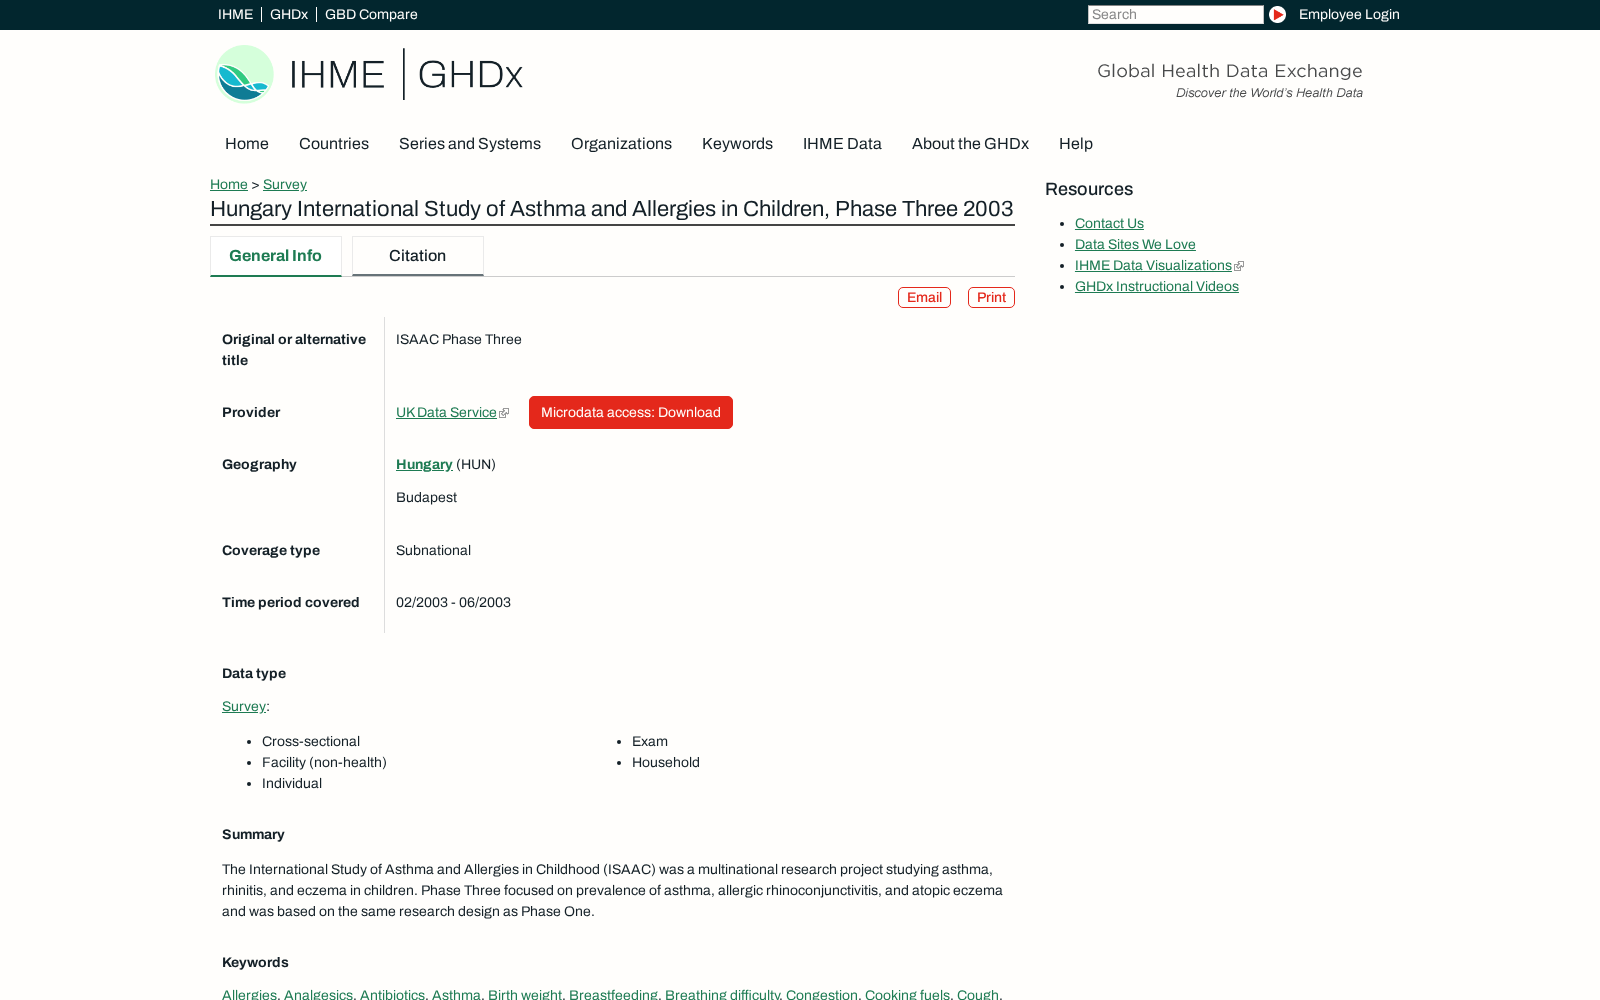This screenshot has height=1000, width=1600.
Task: Open the IHME Data menu
Action: [842, 144]
